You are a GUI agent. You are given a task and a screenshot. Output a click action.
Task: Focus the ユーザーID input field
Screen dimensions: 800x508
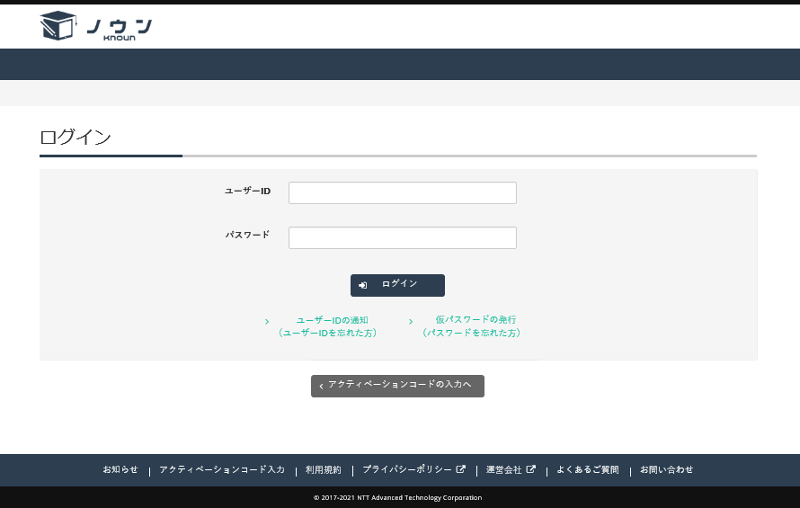coord(402,193)
